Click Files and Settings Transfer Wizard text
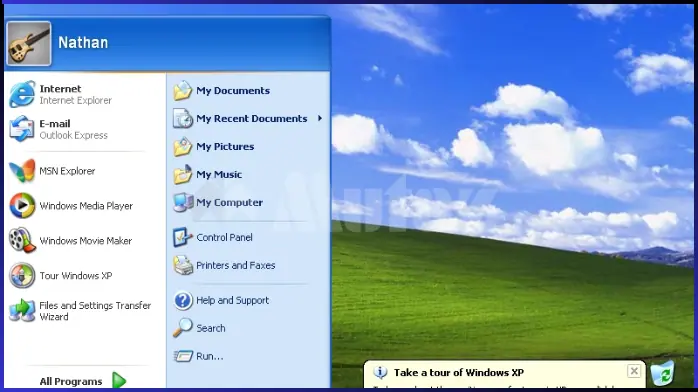 pos(95,311)
